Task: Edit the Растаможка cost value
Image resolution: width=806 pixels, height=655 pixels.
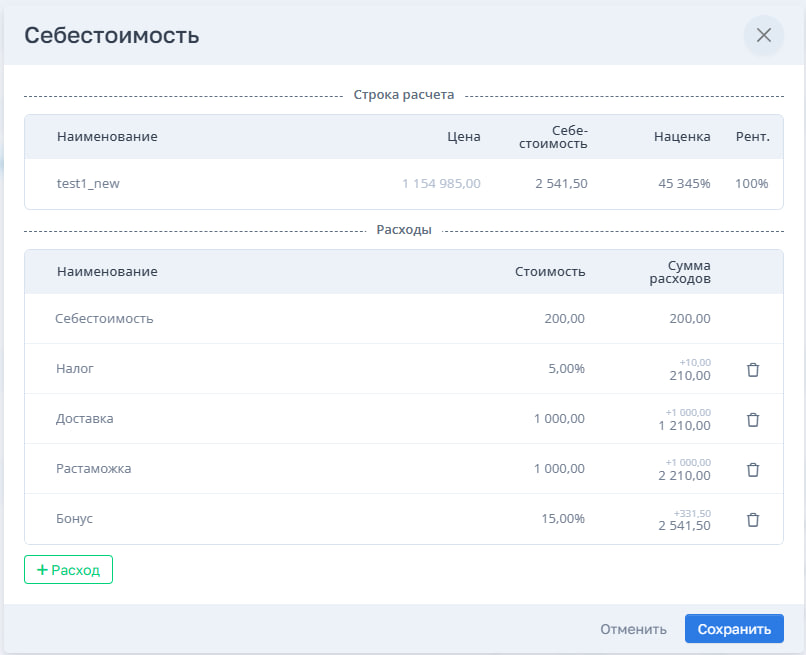Action: 559,469
